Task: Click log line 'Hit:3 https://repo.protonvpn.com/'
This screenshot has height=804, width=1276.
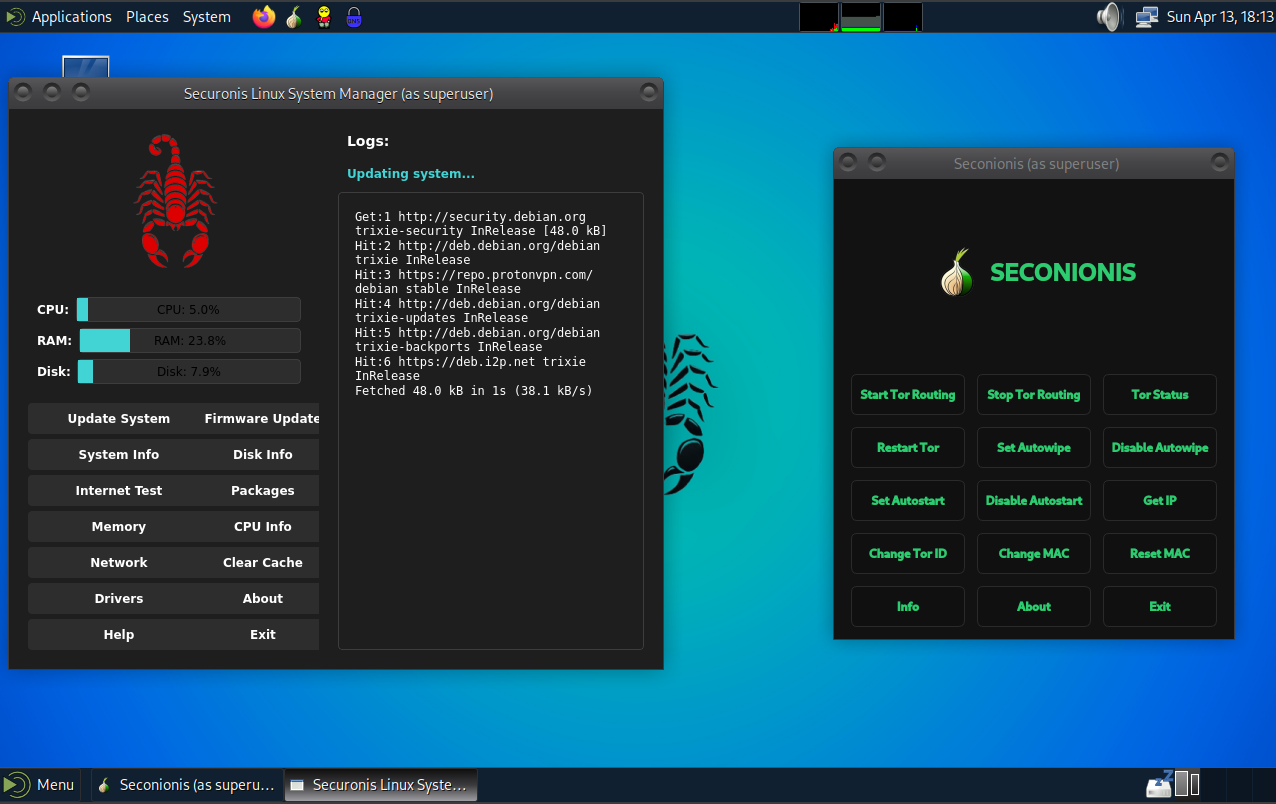Action: pos(474,275)
